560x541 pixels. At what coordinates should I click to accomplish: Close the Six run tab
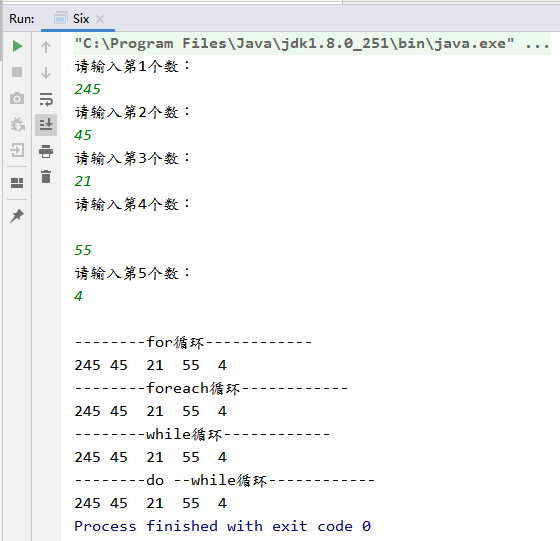coord(100,19)
